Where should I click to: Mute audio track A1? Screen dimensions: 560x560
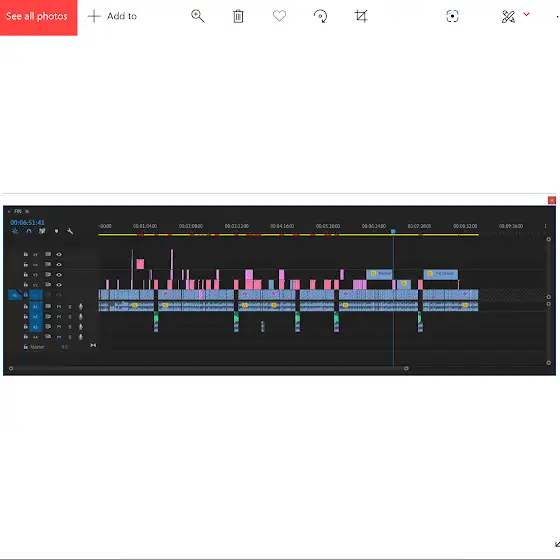(x=59, y=306)
